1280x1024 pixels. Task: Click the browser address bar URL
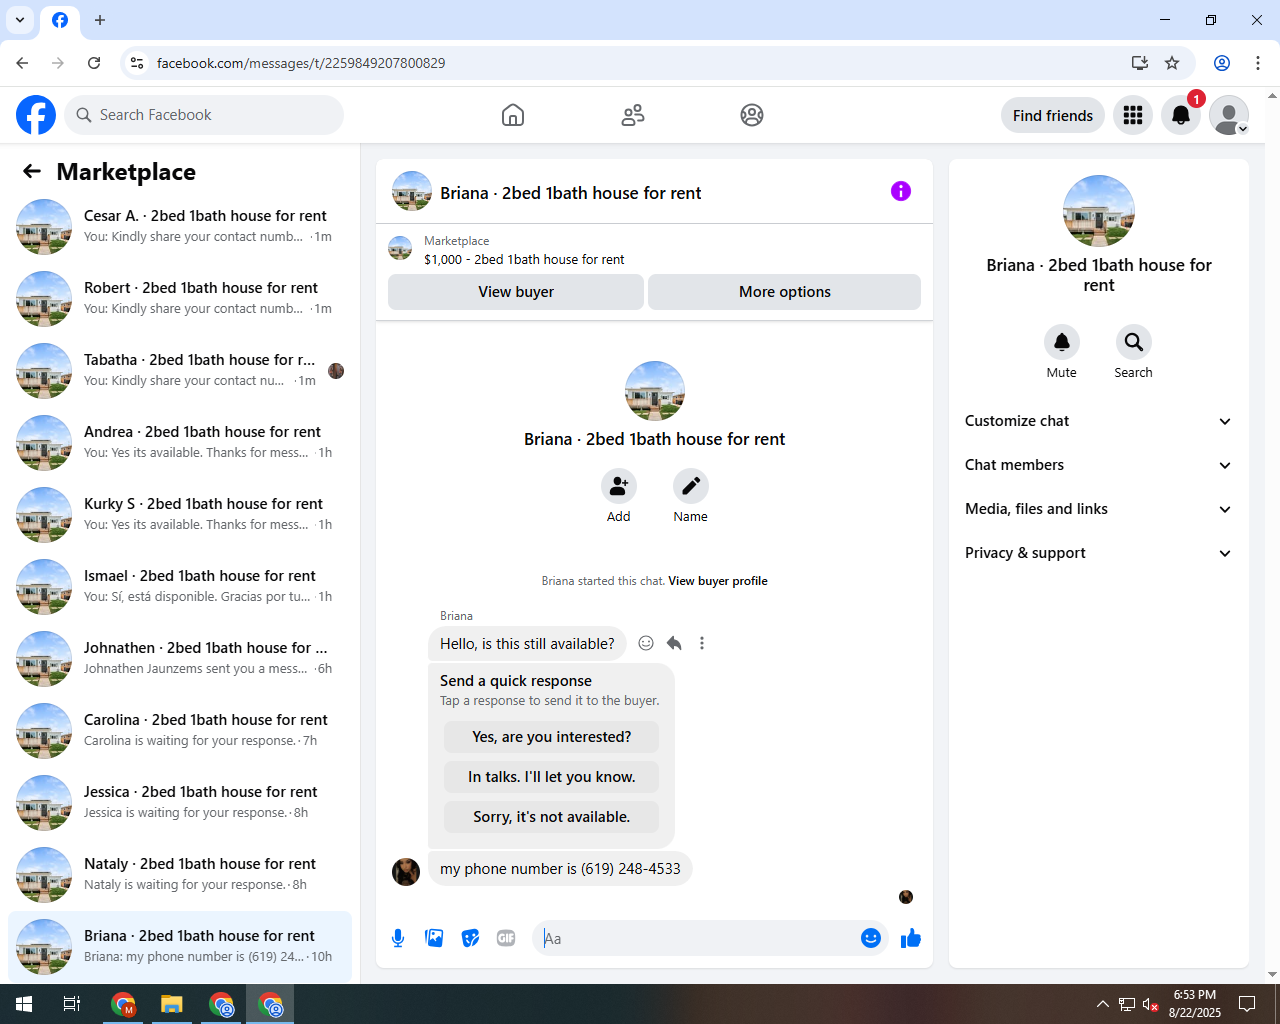pos(301,63)
